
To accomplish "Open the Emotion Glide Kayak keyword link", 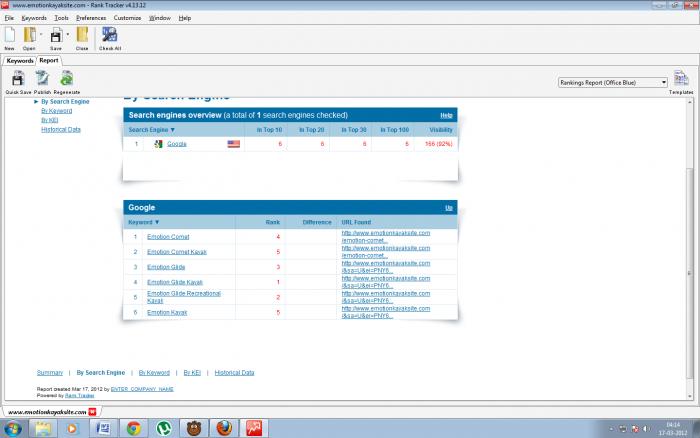I will (175, 282).
